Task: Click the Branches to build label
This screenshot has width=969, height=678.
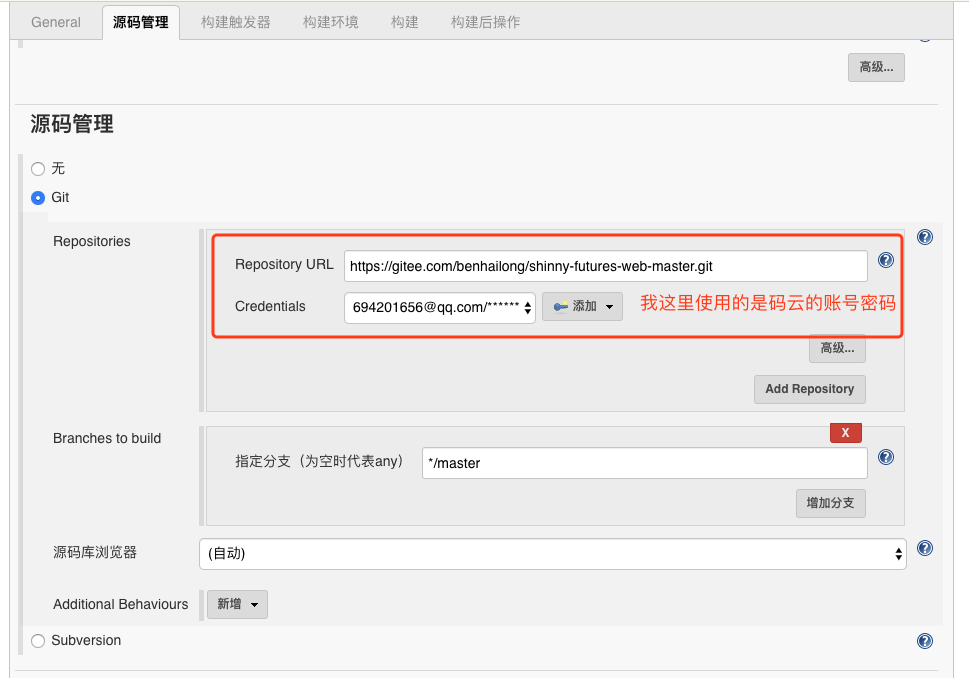Action: coord(107,438)
